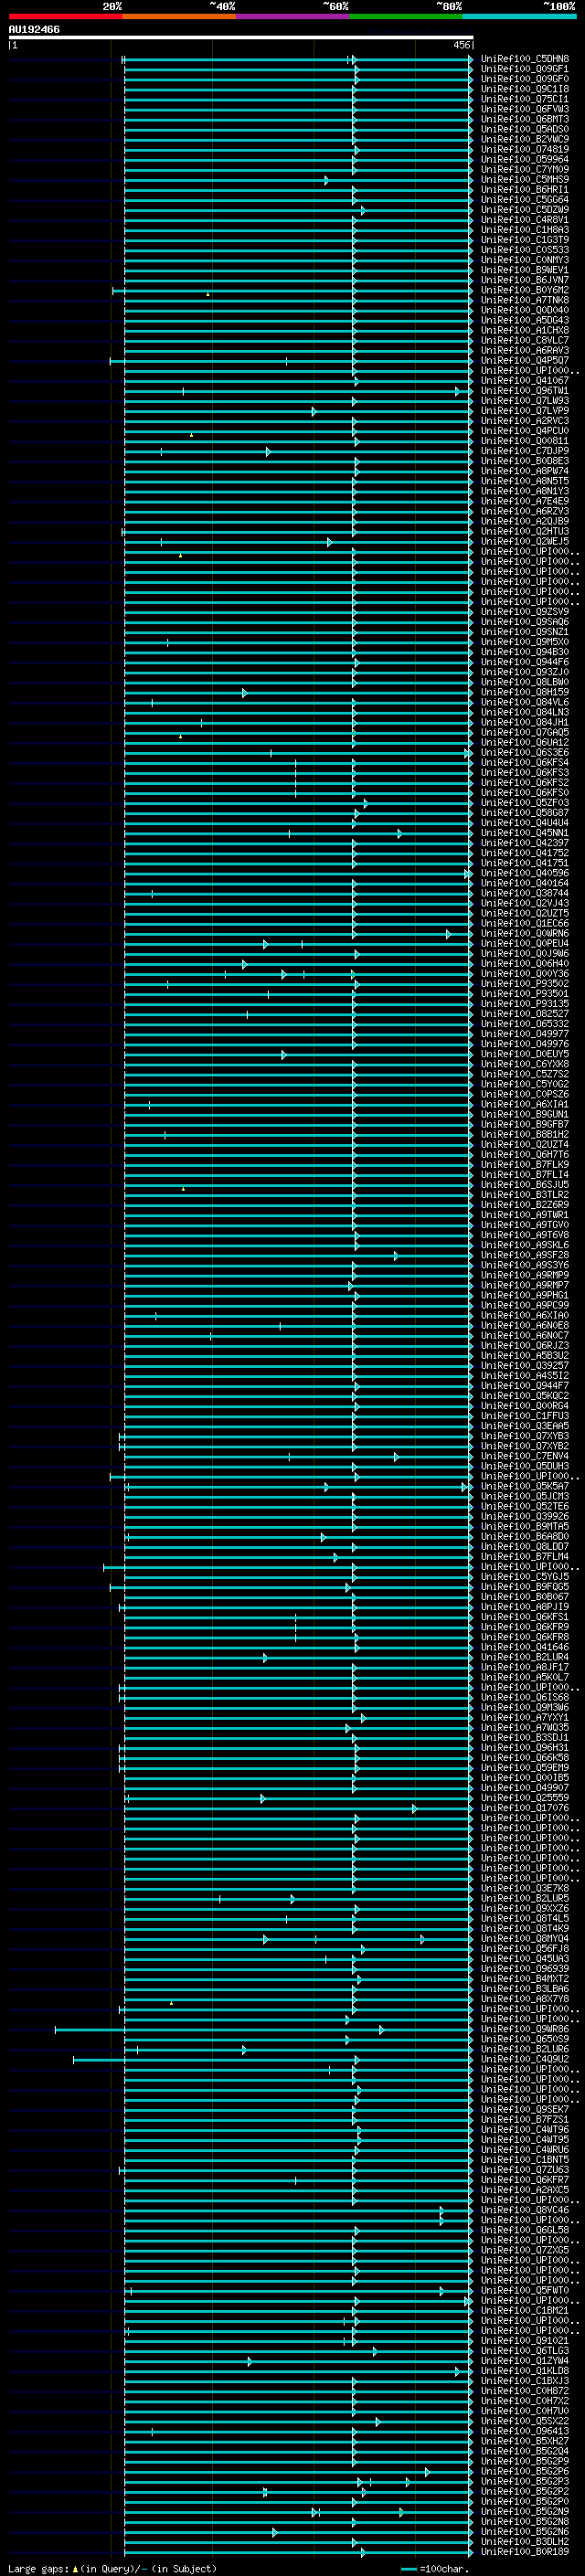Select label UniRef100_Q5FWT0

pos(525,2291)
